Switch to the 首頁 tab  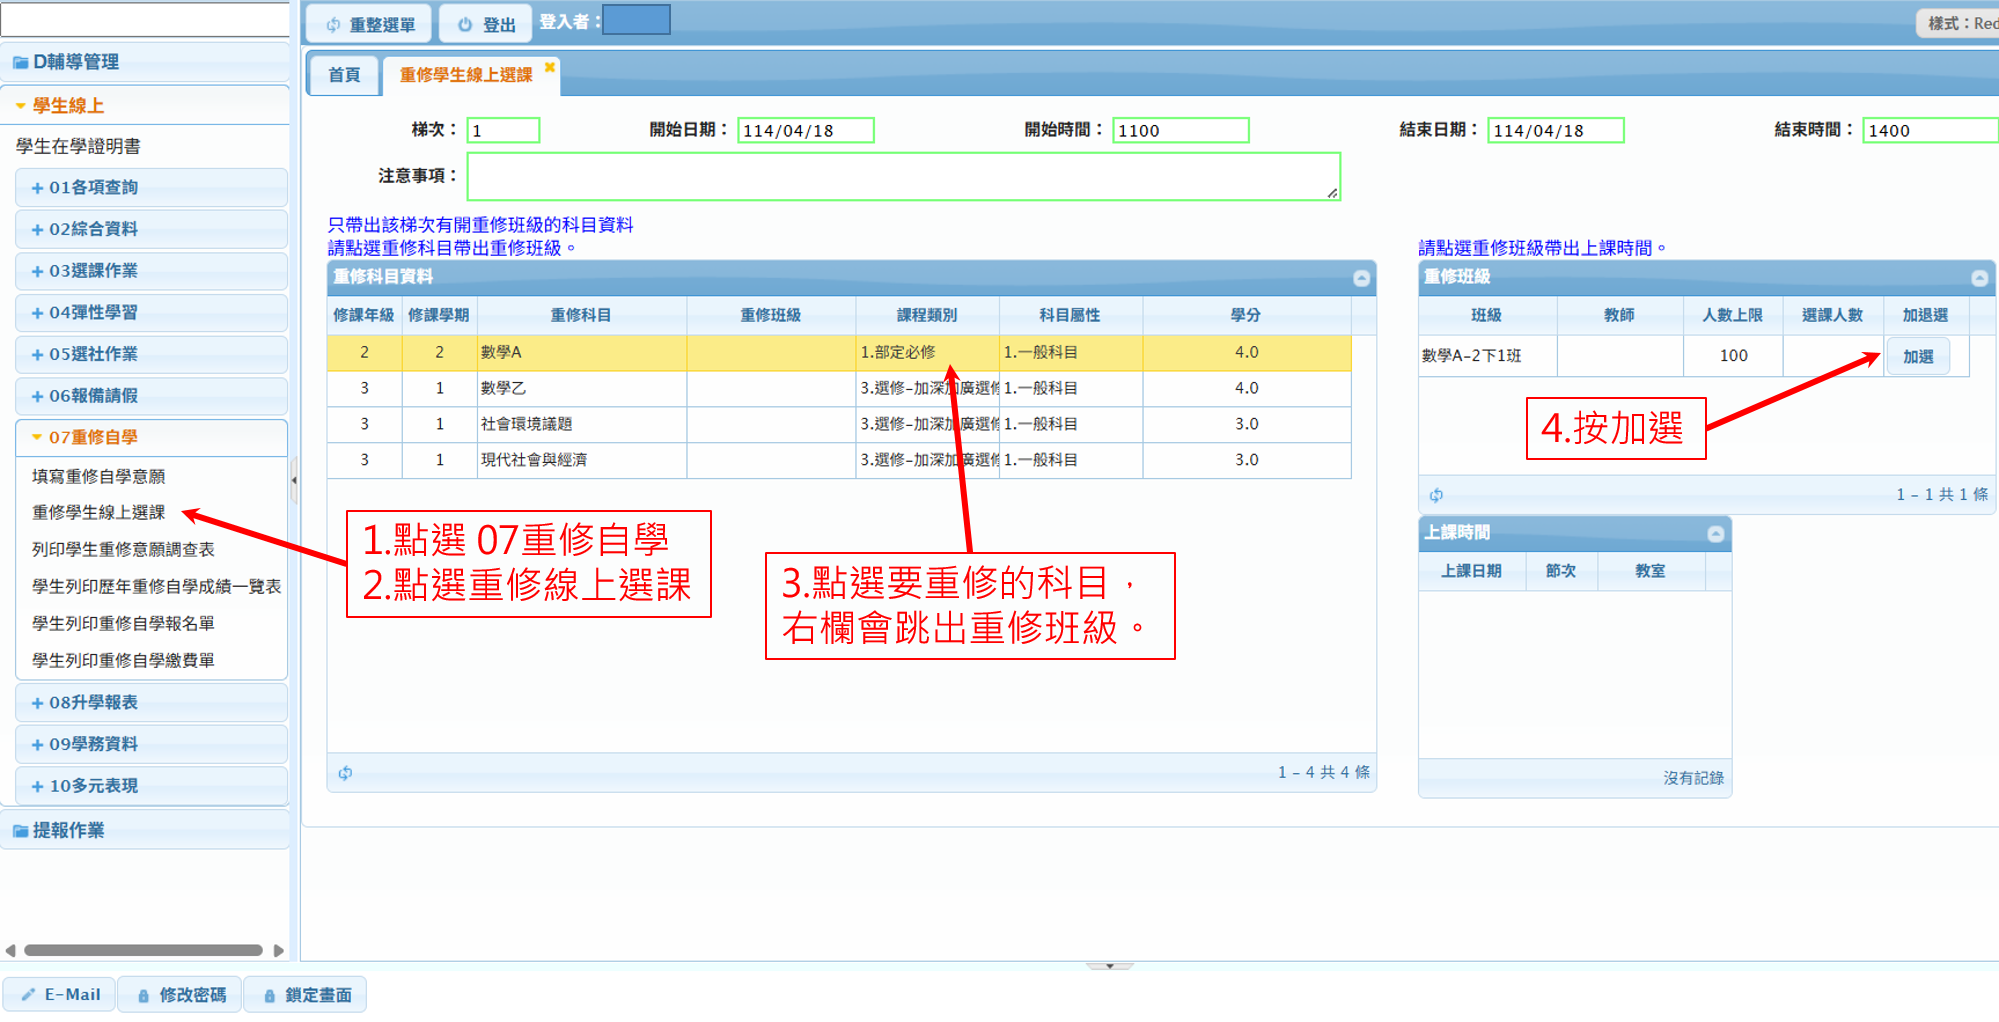[344, 75]
